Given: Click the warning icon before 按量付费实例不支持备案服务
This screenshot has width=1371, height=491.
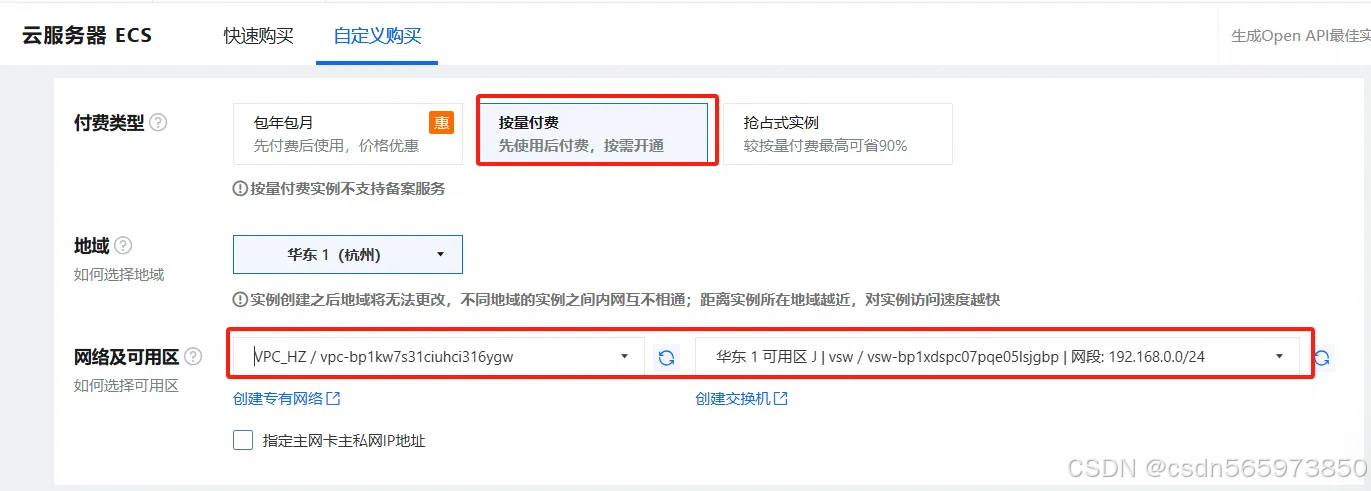Looking at the screenshot, I should [x=240, y=188].
